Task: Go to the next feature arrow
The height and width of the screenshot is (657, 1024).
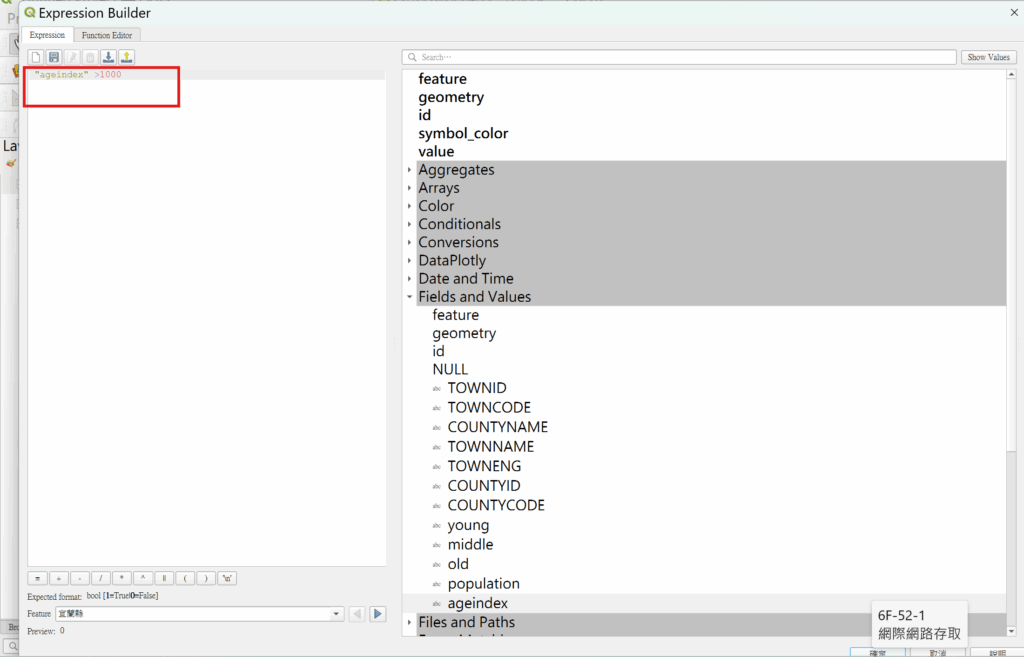Action: click(377, 614)
